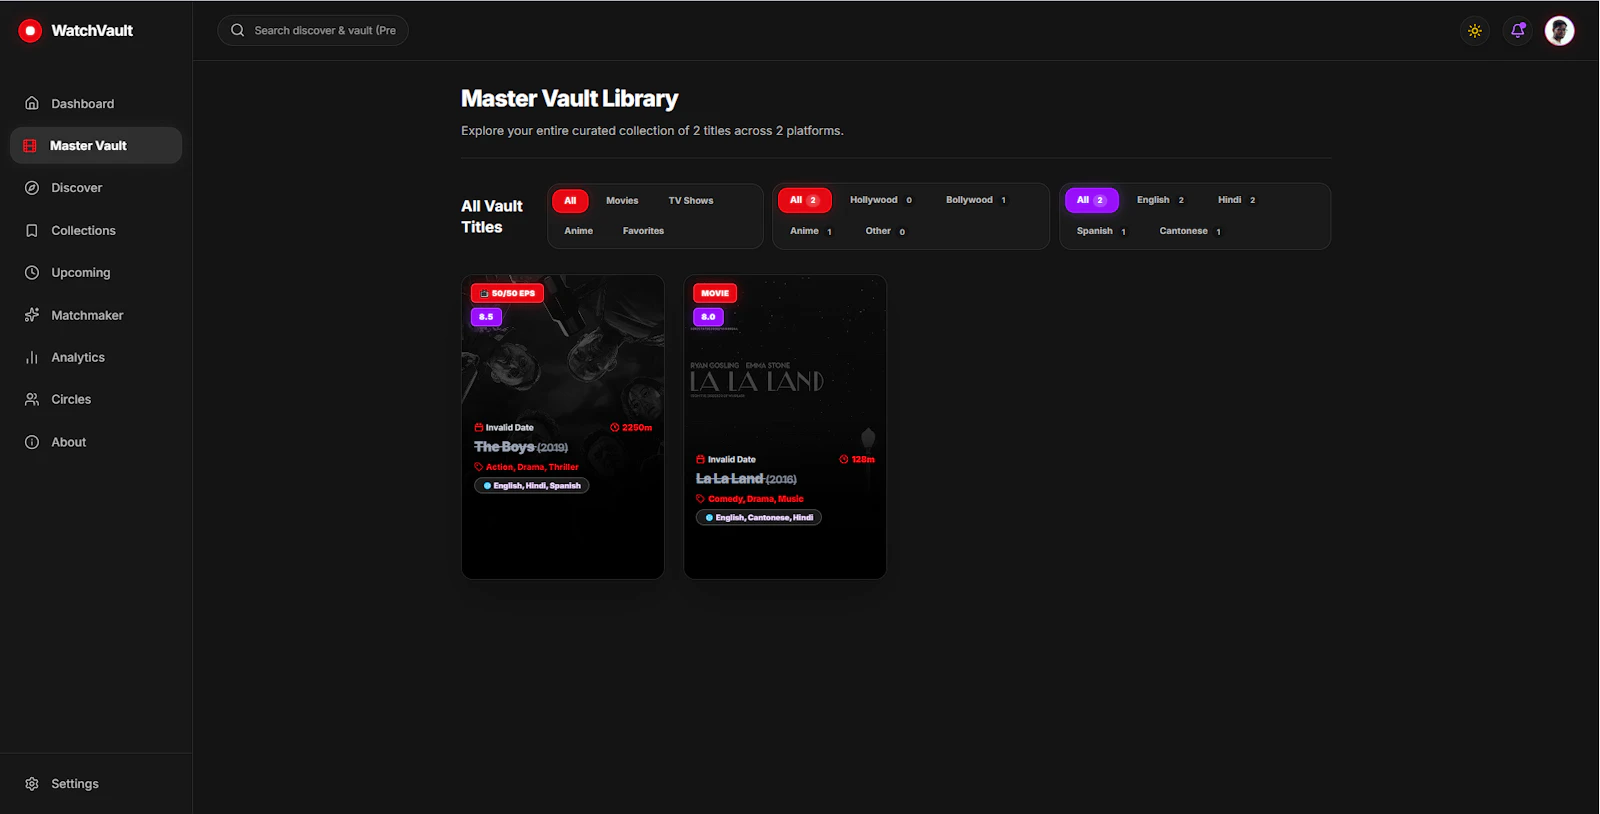Filter by English language
Screen dimensions: 1600x814
[1160, 200]
